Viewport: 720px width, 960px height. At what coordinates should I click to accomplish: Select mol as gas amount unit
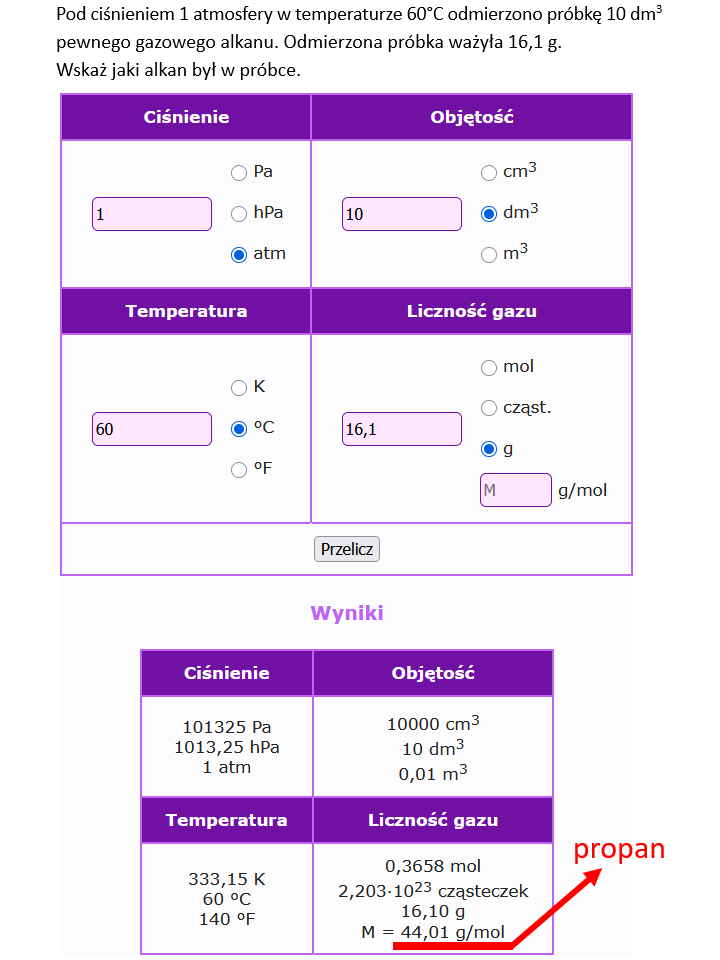(x=489, y=368)
